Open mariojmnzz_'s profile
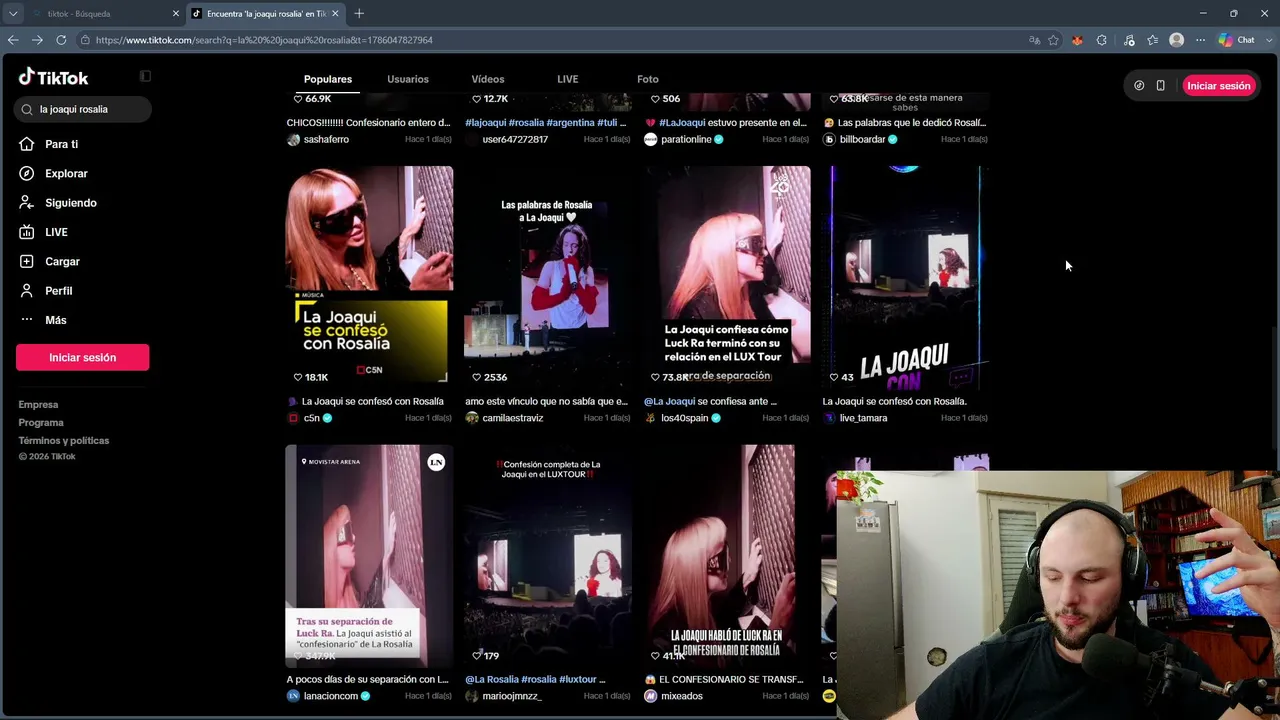Image resolution: width=1280 pixels, height=720 pixels. [512, 696]
